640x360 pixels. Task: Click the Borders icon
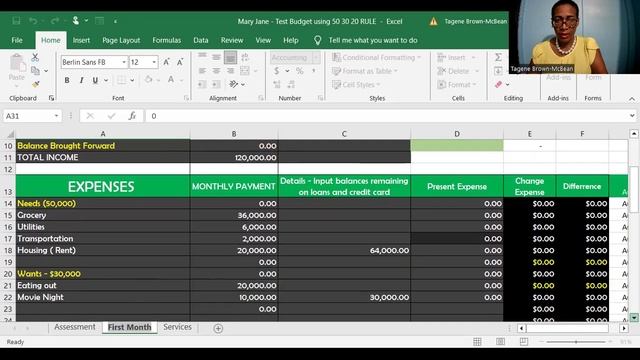click(121, 80)
